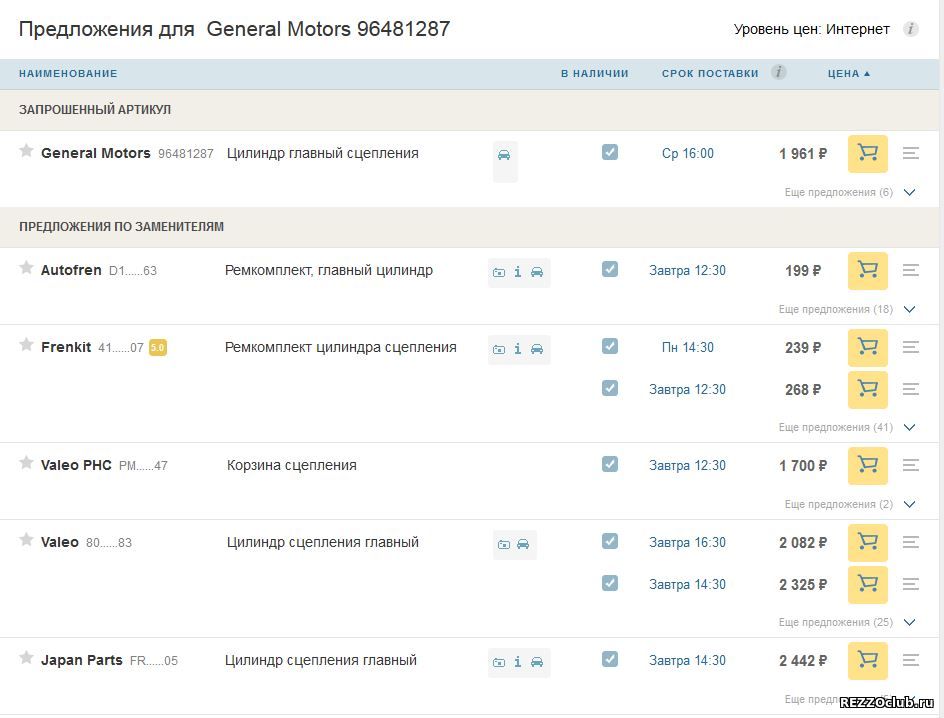944x718 pixels.
Task: Click the car applicability icon in General Motors row
Action: click(504, 155)
